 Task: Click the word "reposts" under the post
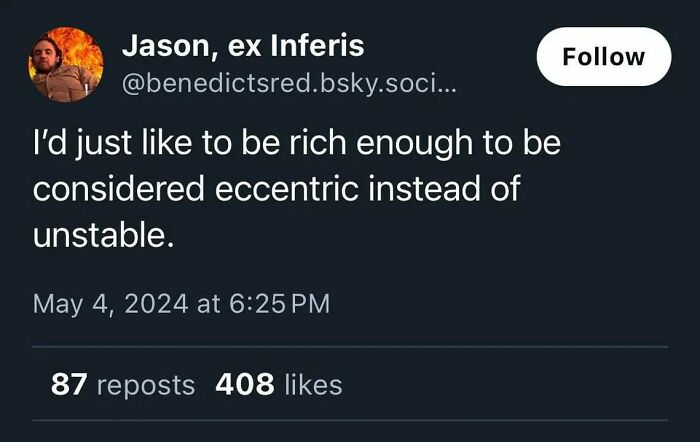[145, 384]
